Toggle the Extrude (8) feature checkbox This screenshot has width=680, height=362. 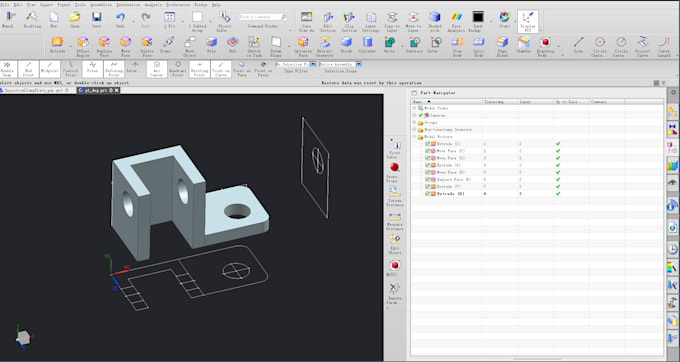pyautogui.click(x=427, y=194)
